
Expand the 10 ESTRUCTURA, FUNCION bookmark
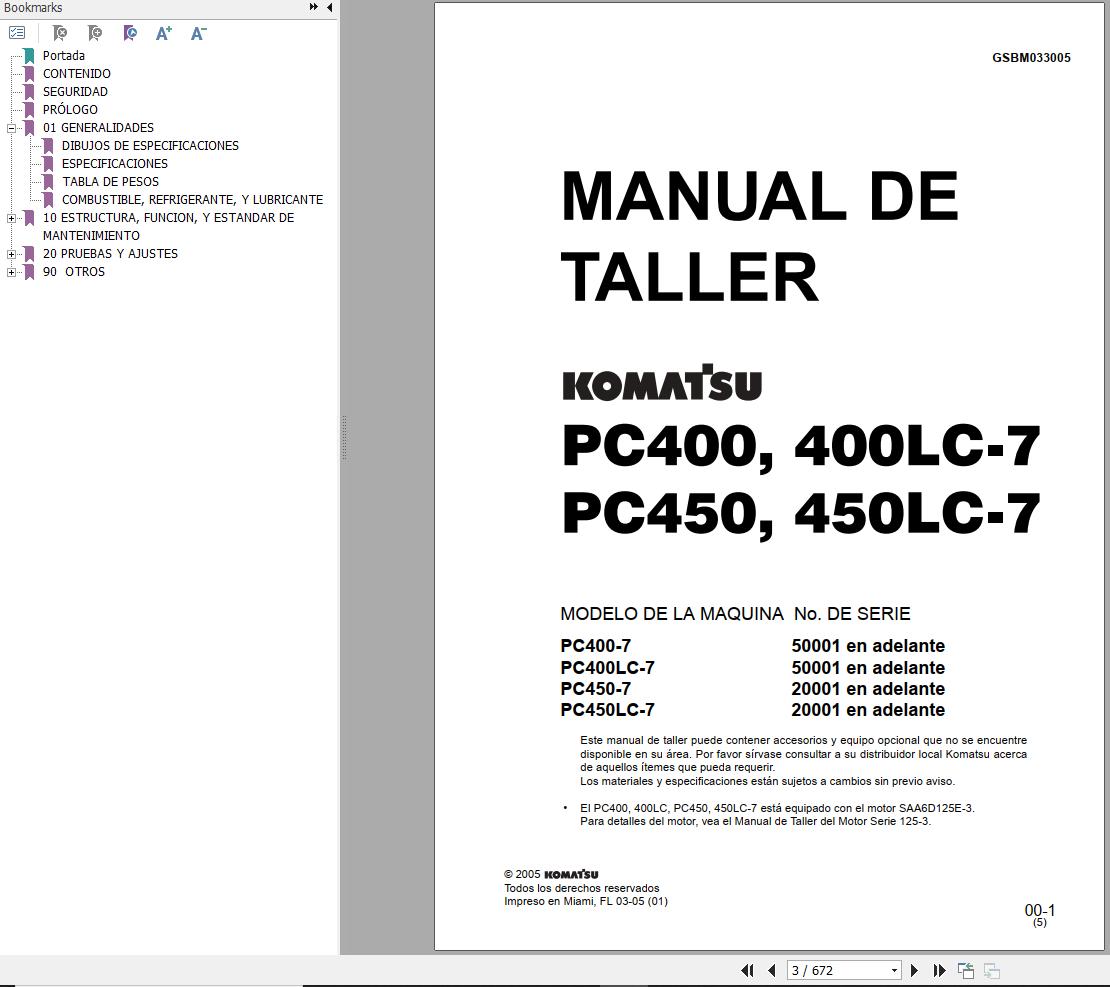tap(11, 218)
